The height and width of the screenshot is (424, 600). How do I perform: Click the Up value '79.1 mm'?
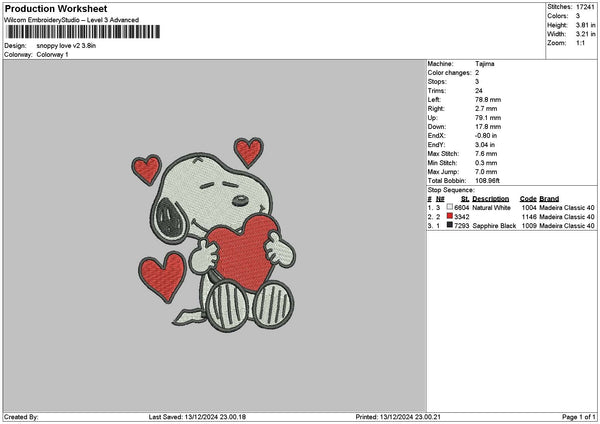point(488,118)
